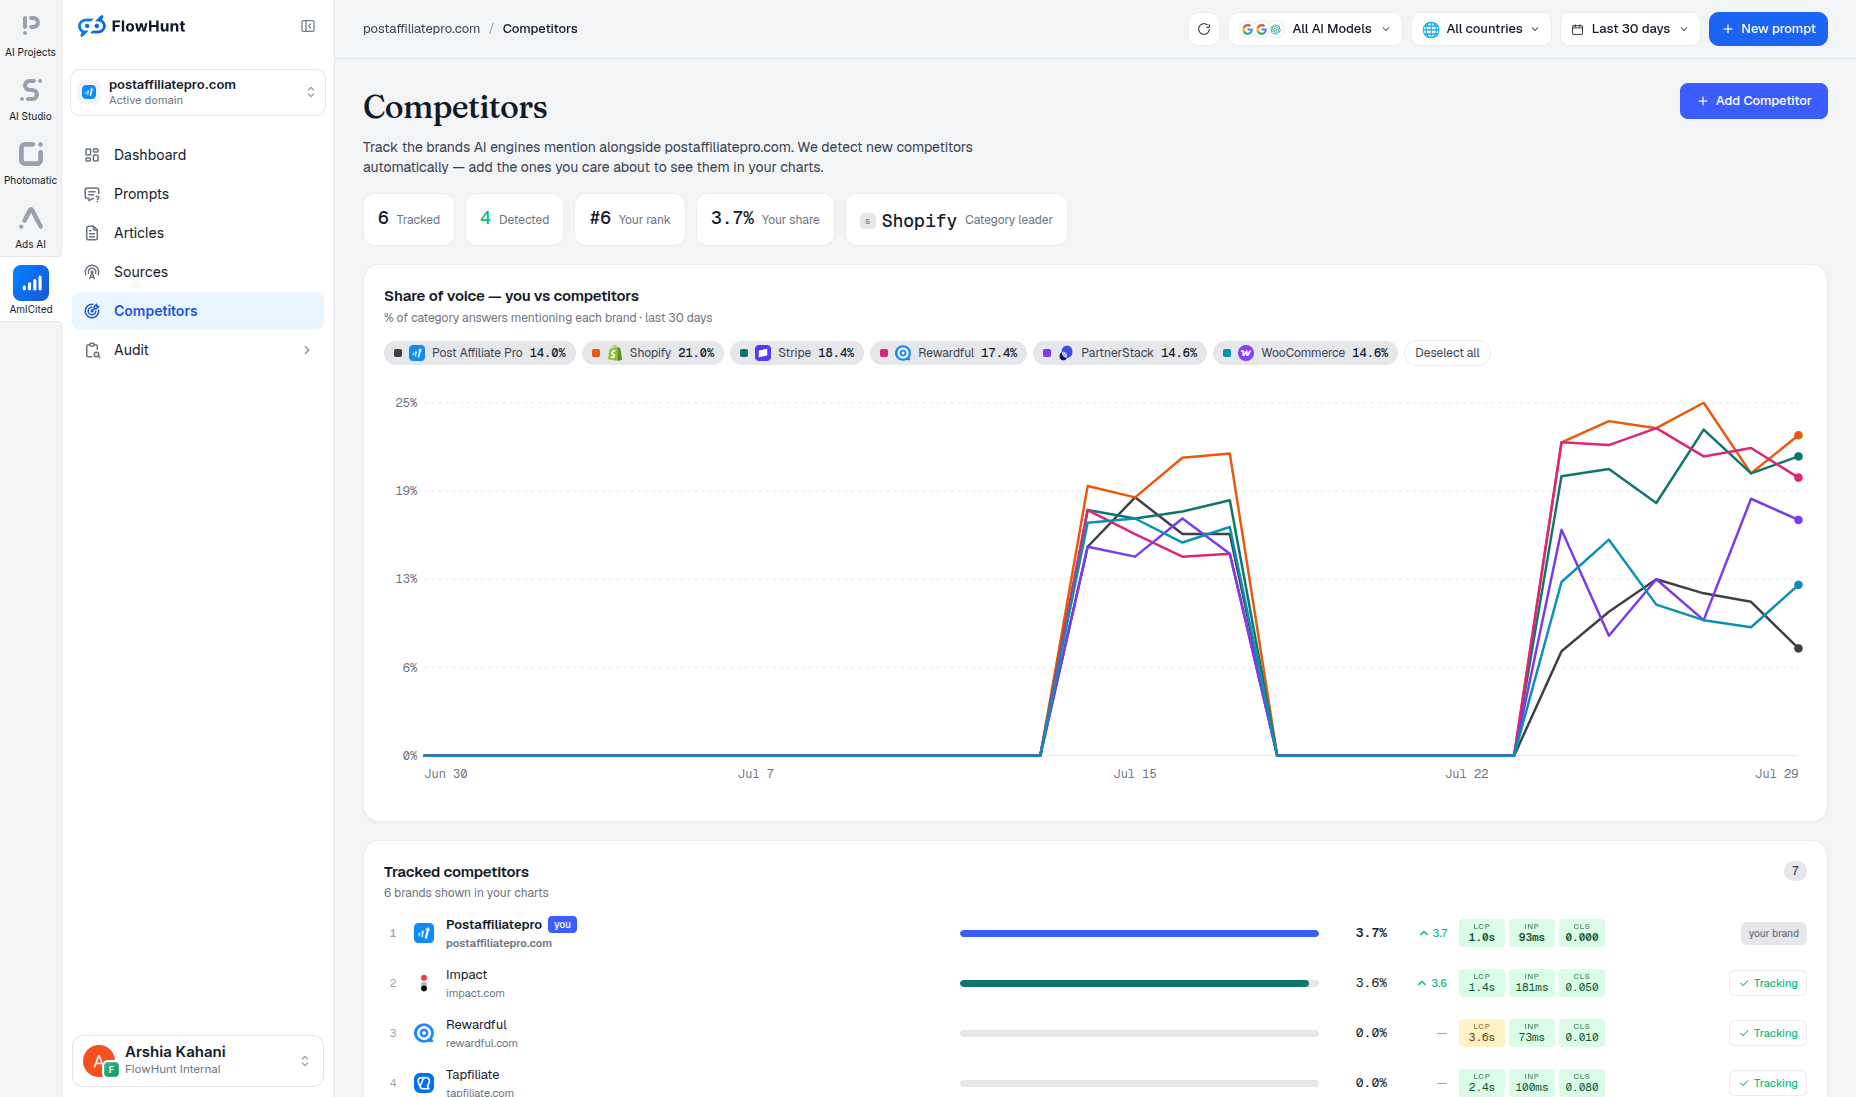Go to Dashboard
The image size is (1856, 1097).
click(198, 155)
